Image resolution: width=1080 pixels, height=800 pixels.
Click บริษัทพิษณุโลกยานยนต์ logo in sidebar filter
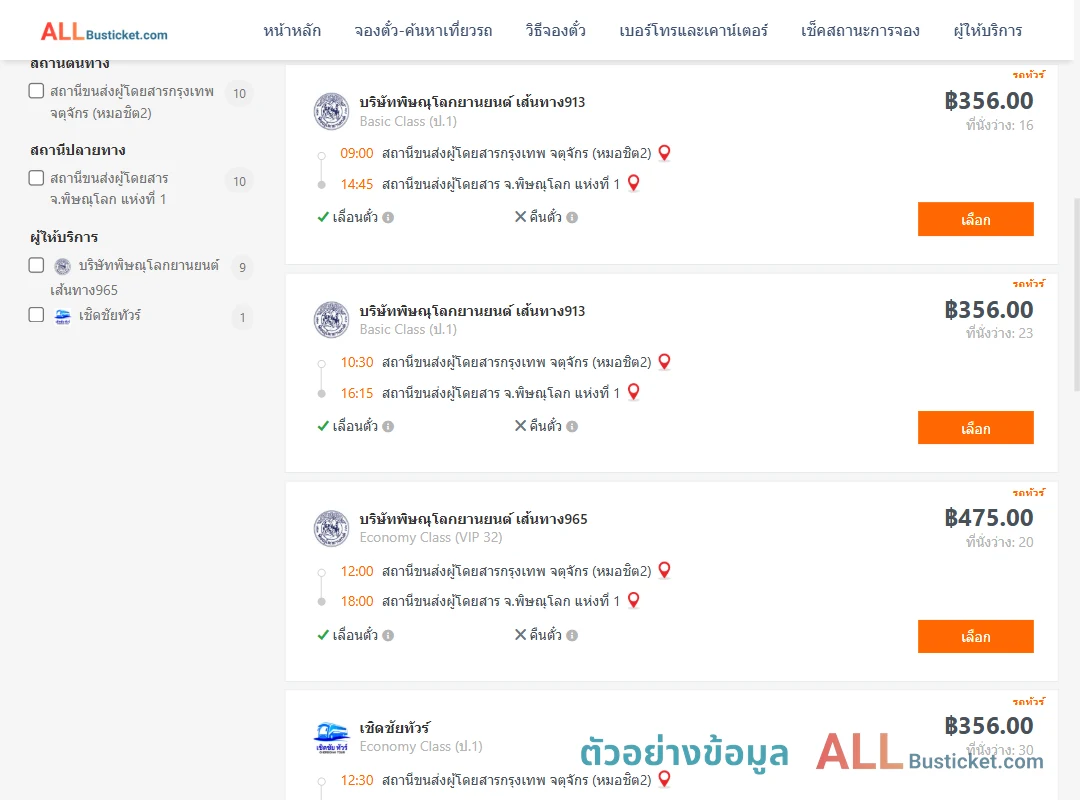pyautogui.click(x=63, y=266)
